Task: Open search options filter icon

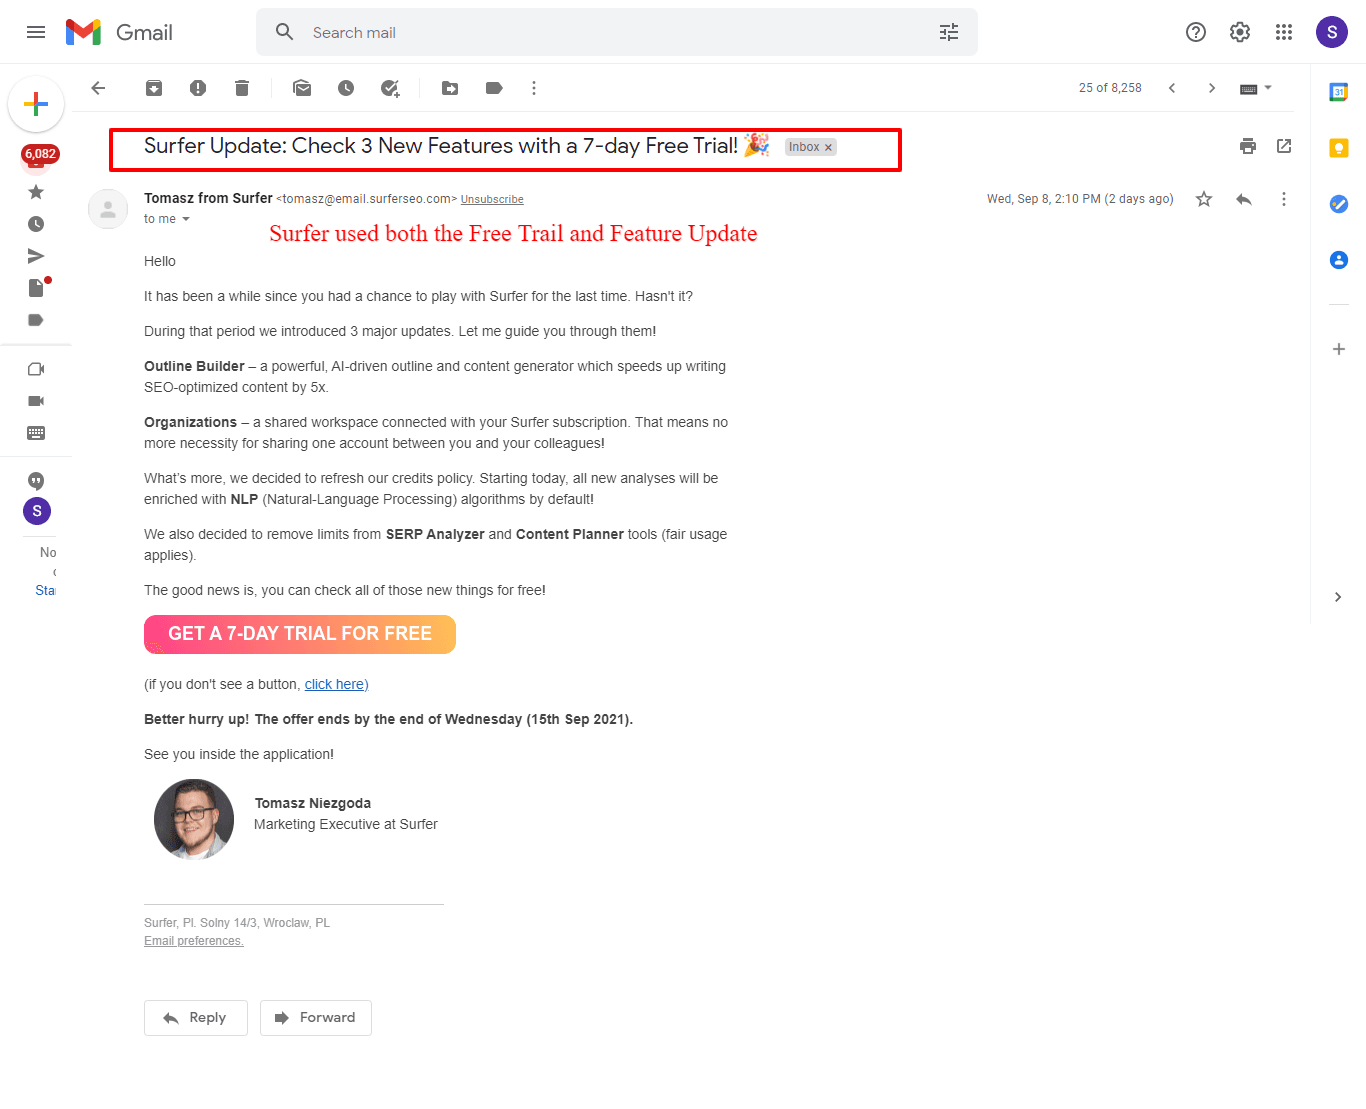Action: click(949, 32)
